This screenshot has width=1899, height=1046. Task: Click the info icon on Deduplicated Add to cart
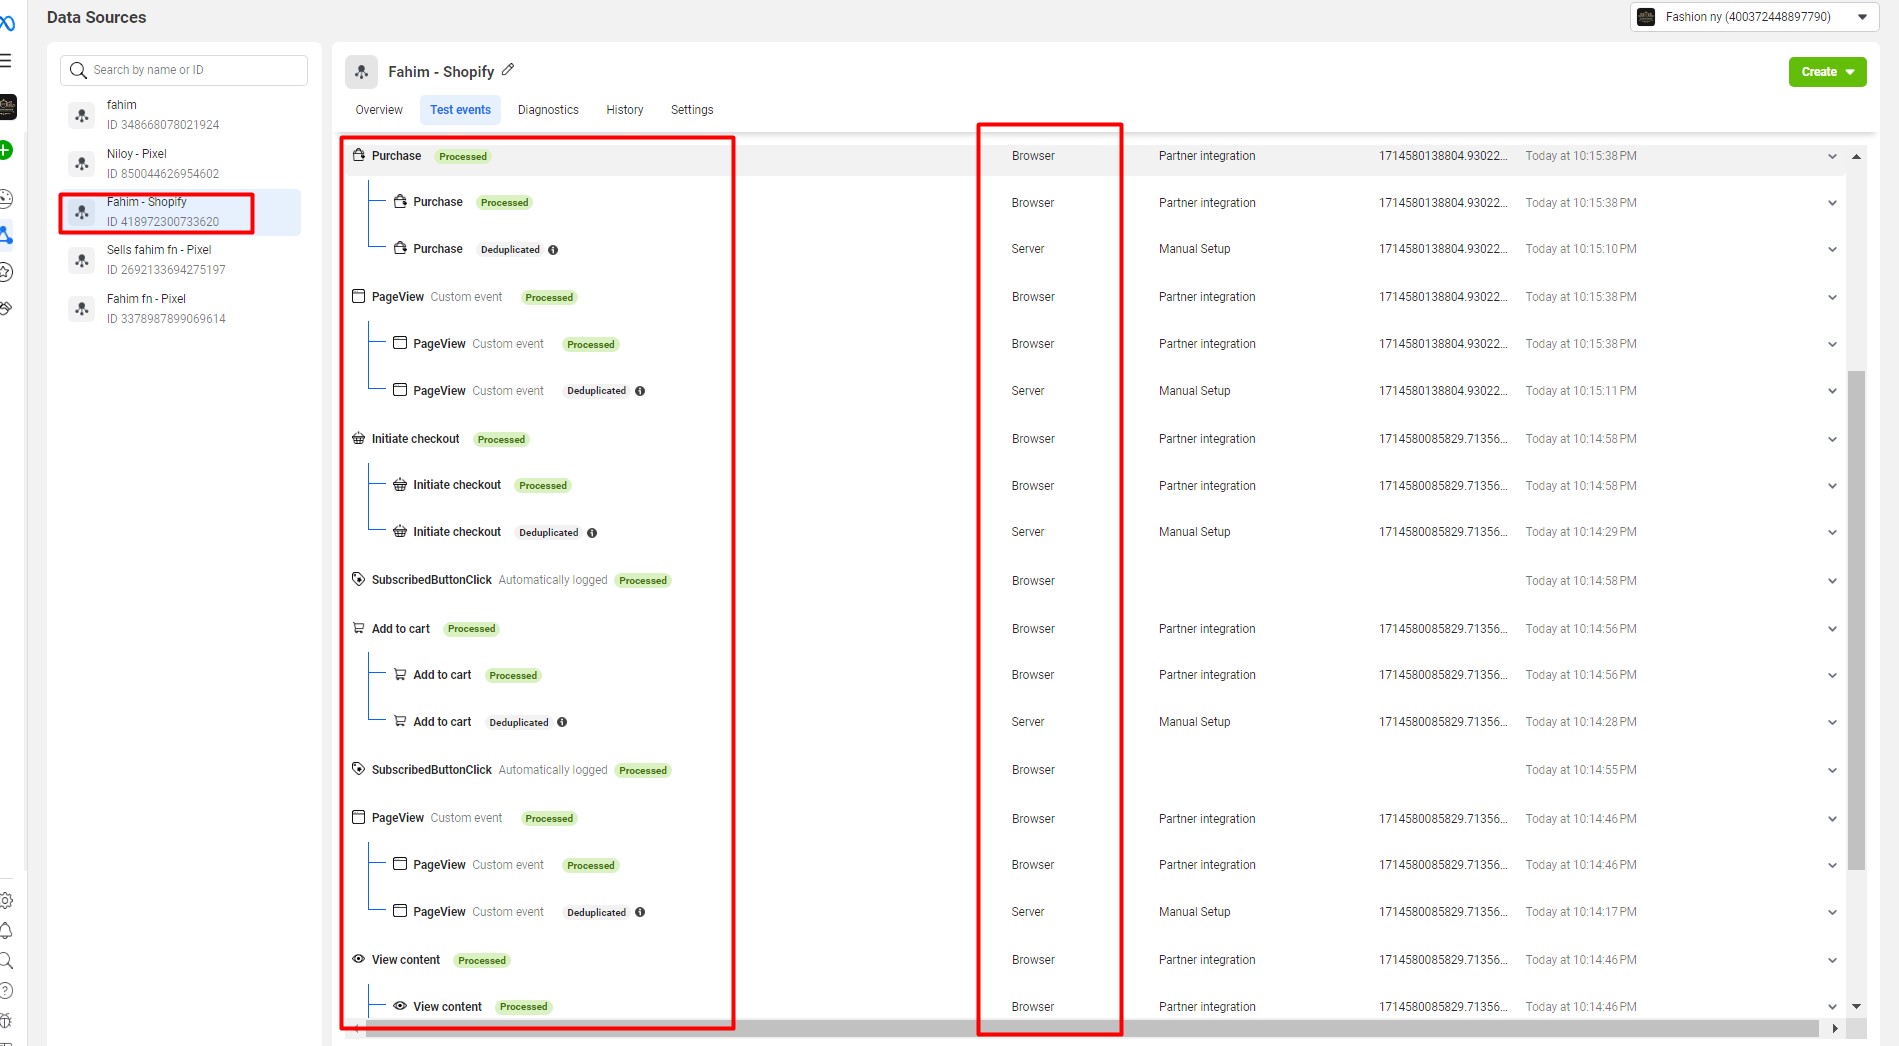click(562, 722)
